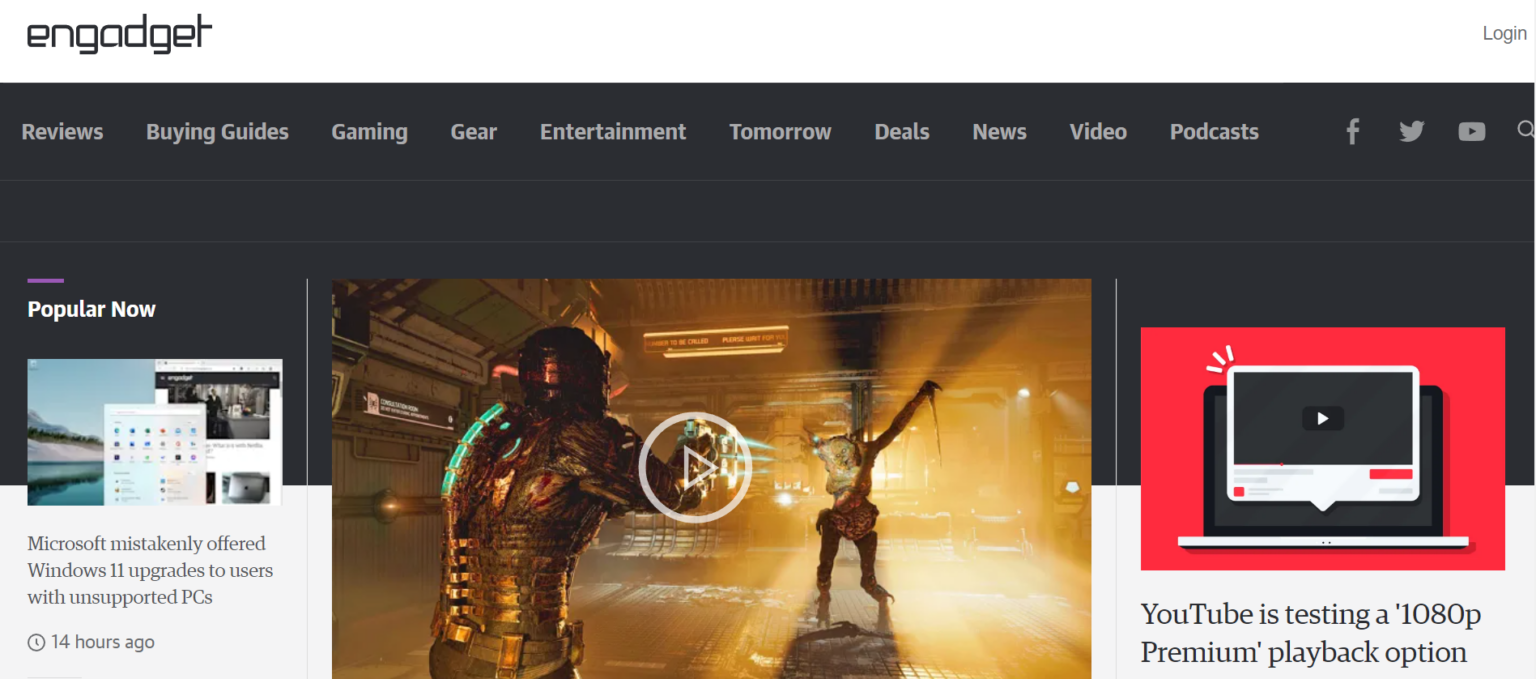Open Engadget's Facebook page icon
This screenshot has width=1536, height=679.
pos(1352,131)
